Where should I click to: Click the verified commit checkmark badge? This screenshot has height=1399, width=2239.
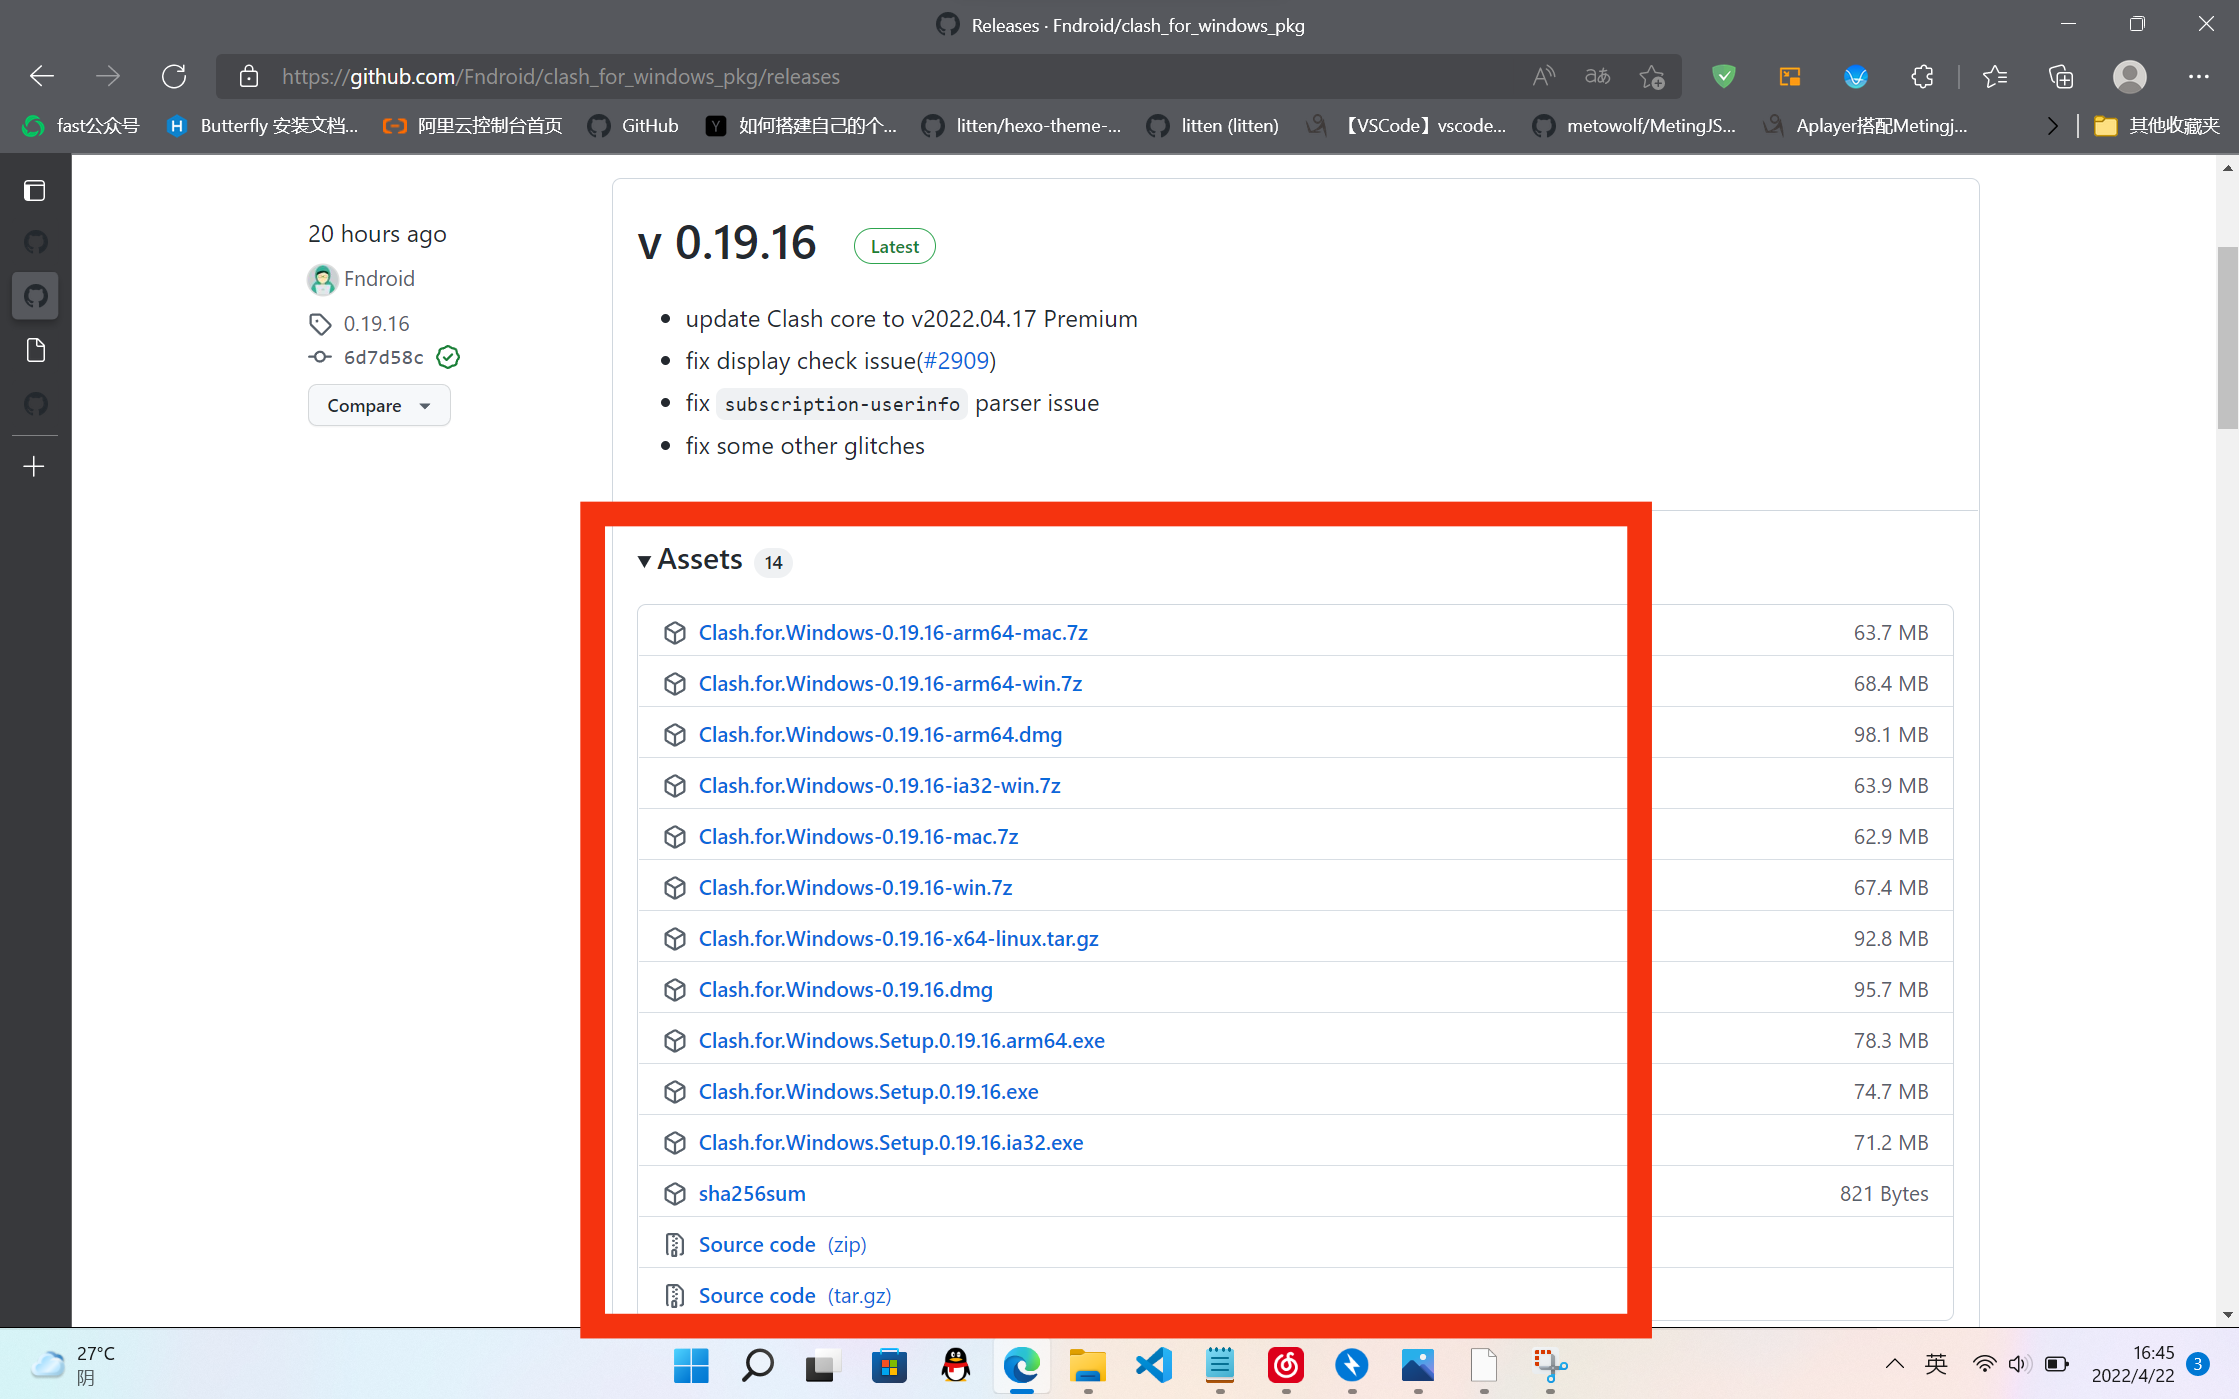click(448, 357)
